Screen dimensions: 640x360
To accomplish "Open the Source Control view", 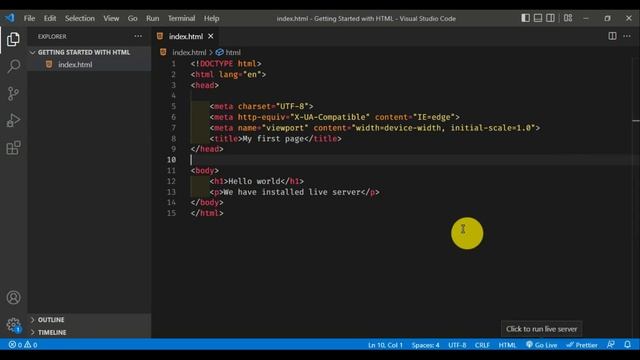I will click(x=13, y=93).
